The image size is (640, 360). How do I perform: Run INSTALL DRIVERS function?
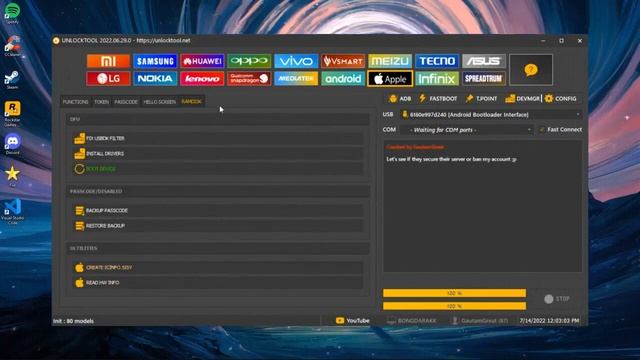[x=218, y=153]
